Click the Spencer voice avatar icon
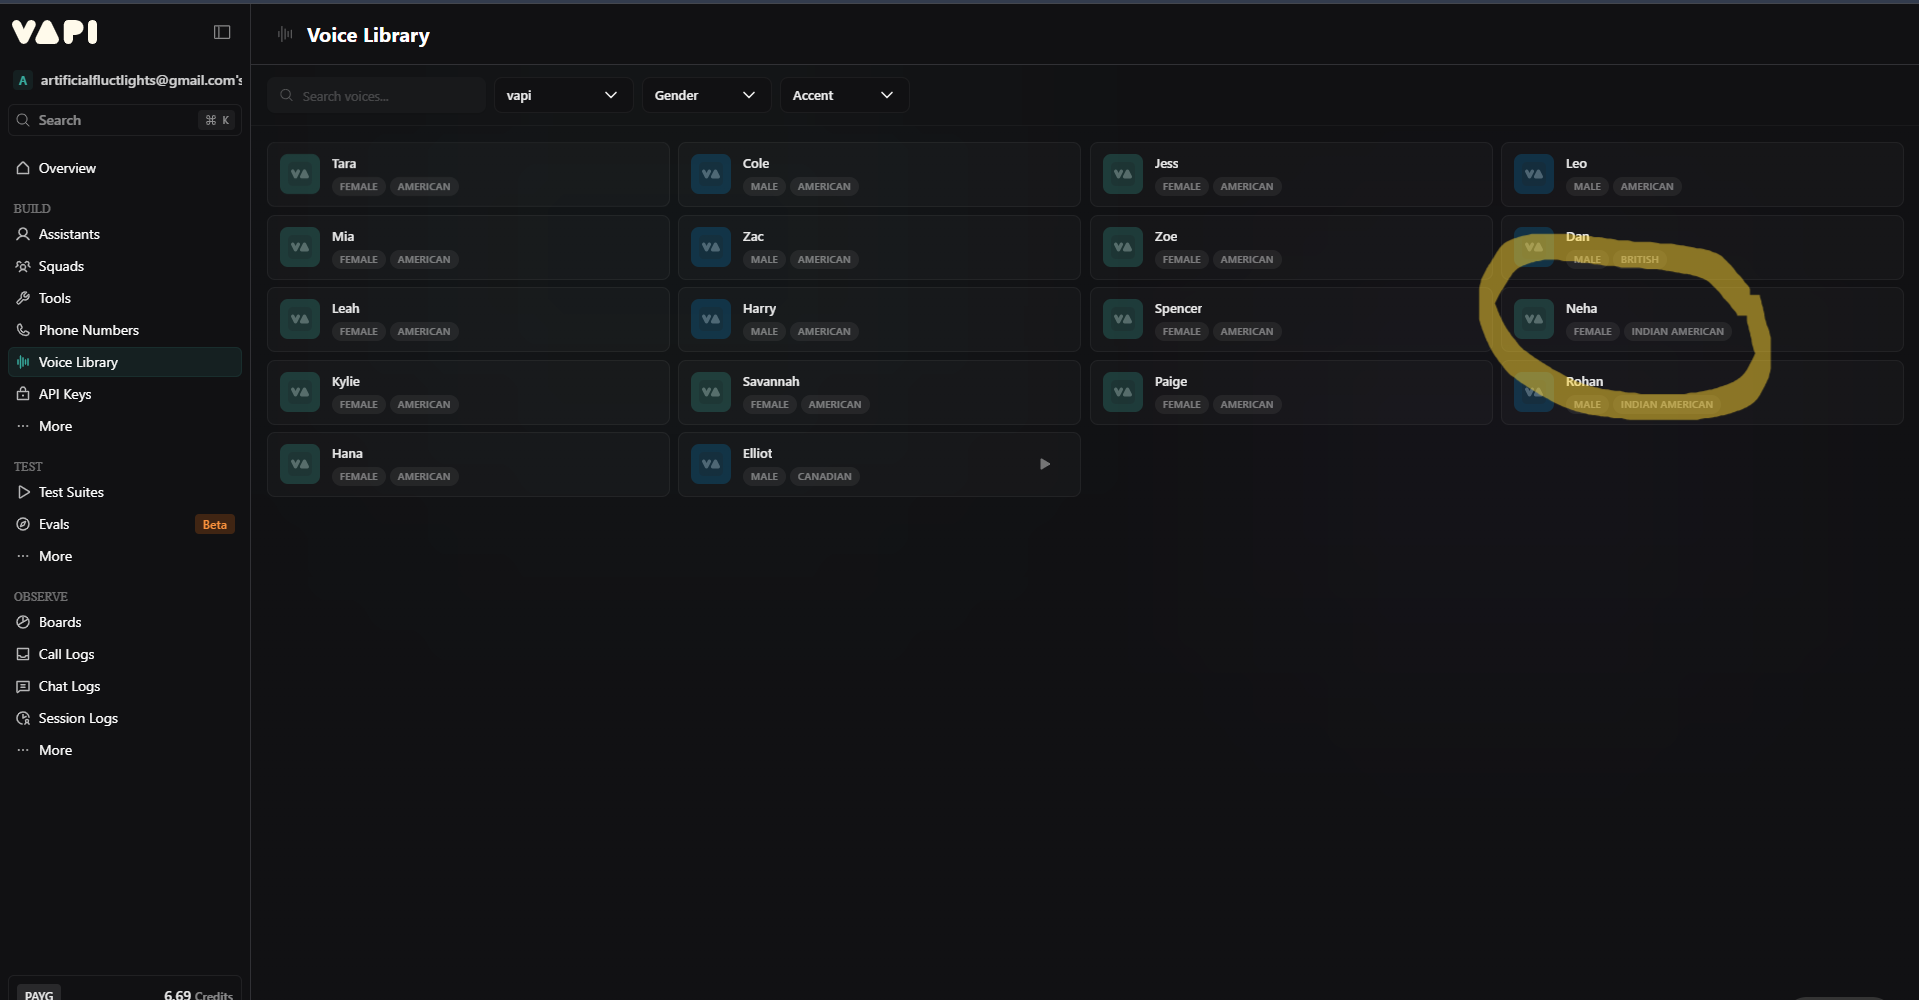 click(1123, 319)
